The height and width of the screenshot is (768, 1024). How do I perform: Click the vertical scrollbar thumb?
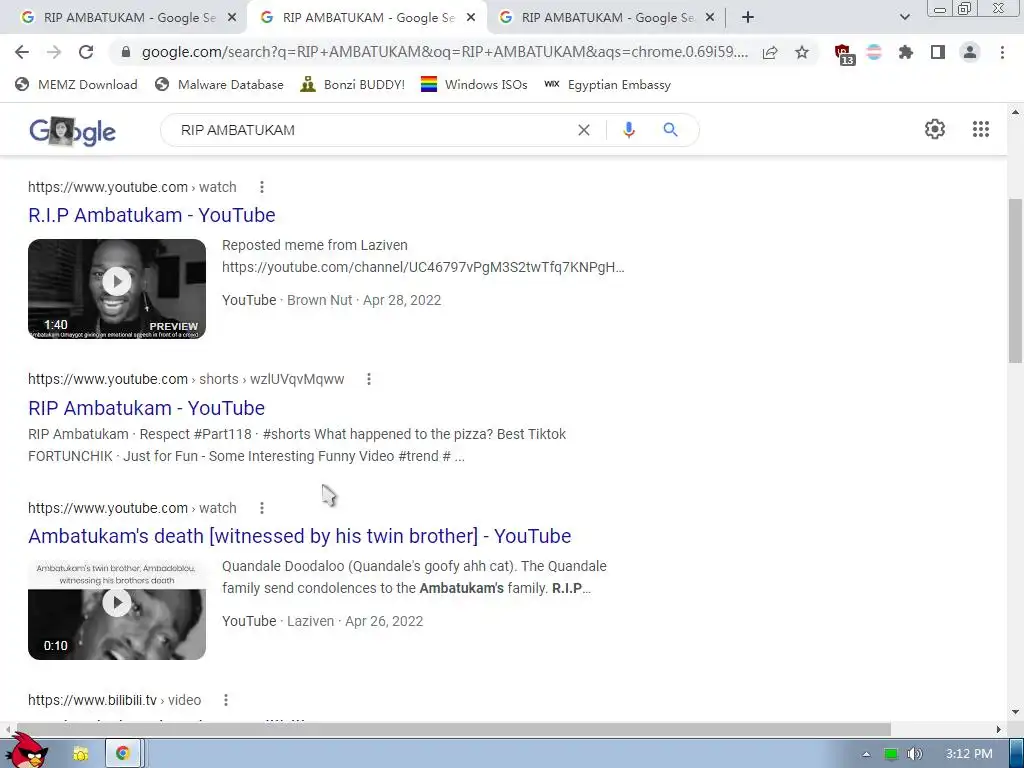tap(1015, 281)
